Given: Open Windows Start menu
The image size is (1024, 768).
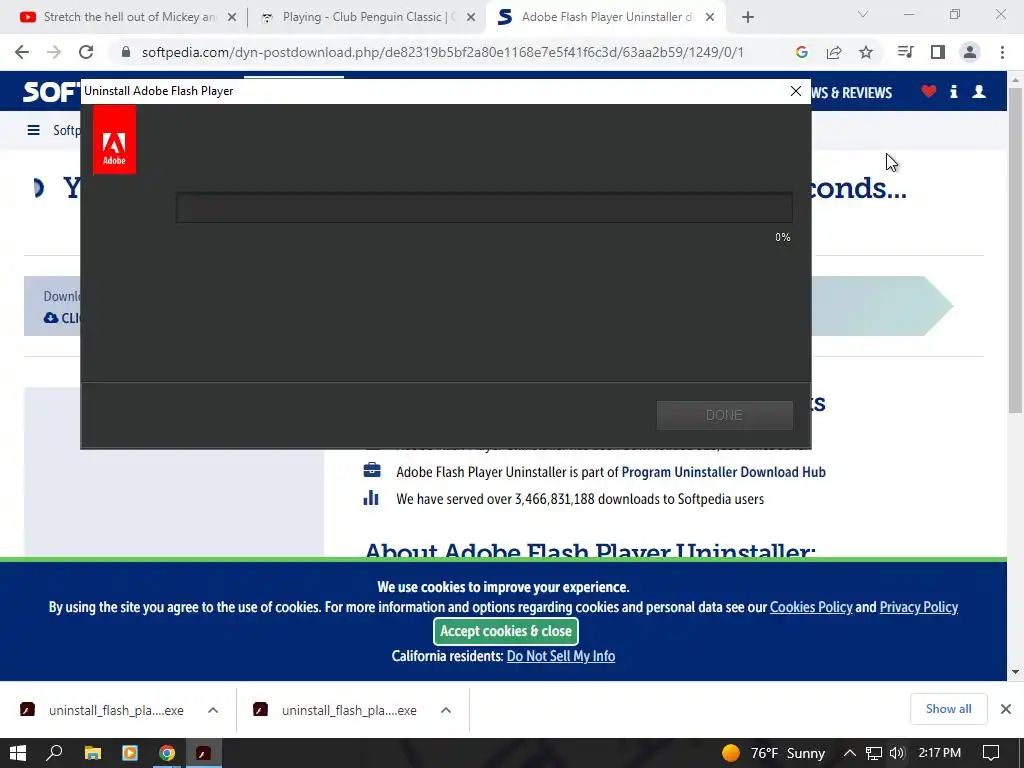Looking at the screenshot, I should [x=18, y=753].
